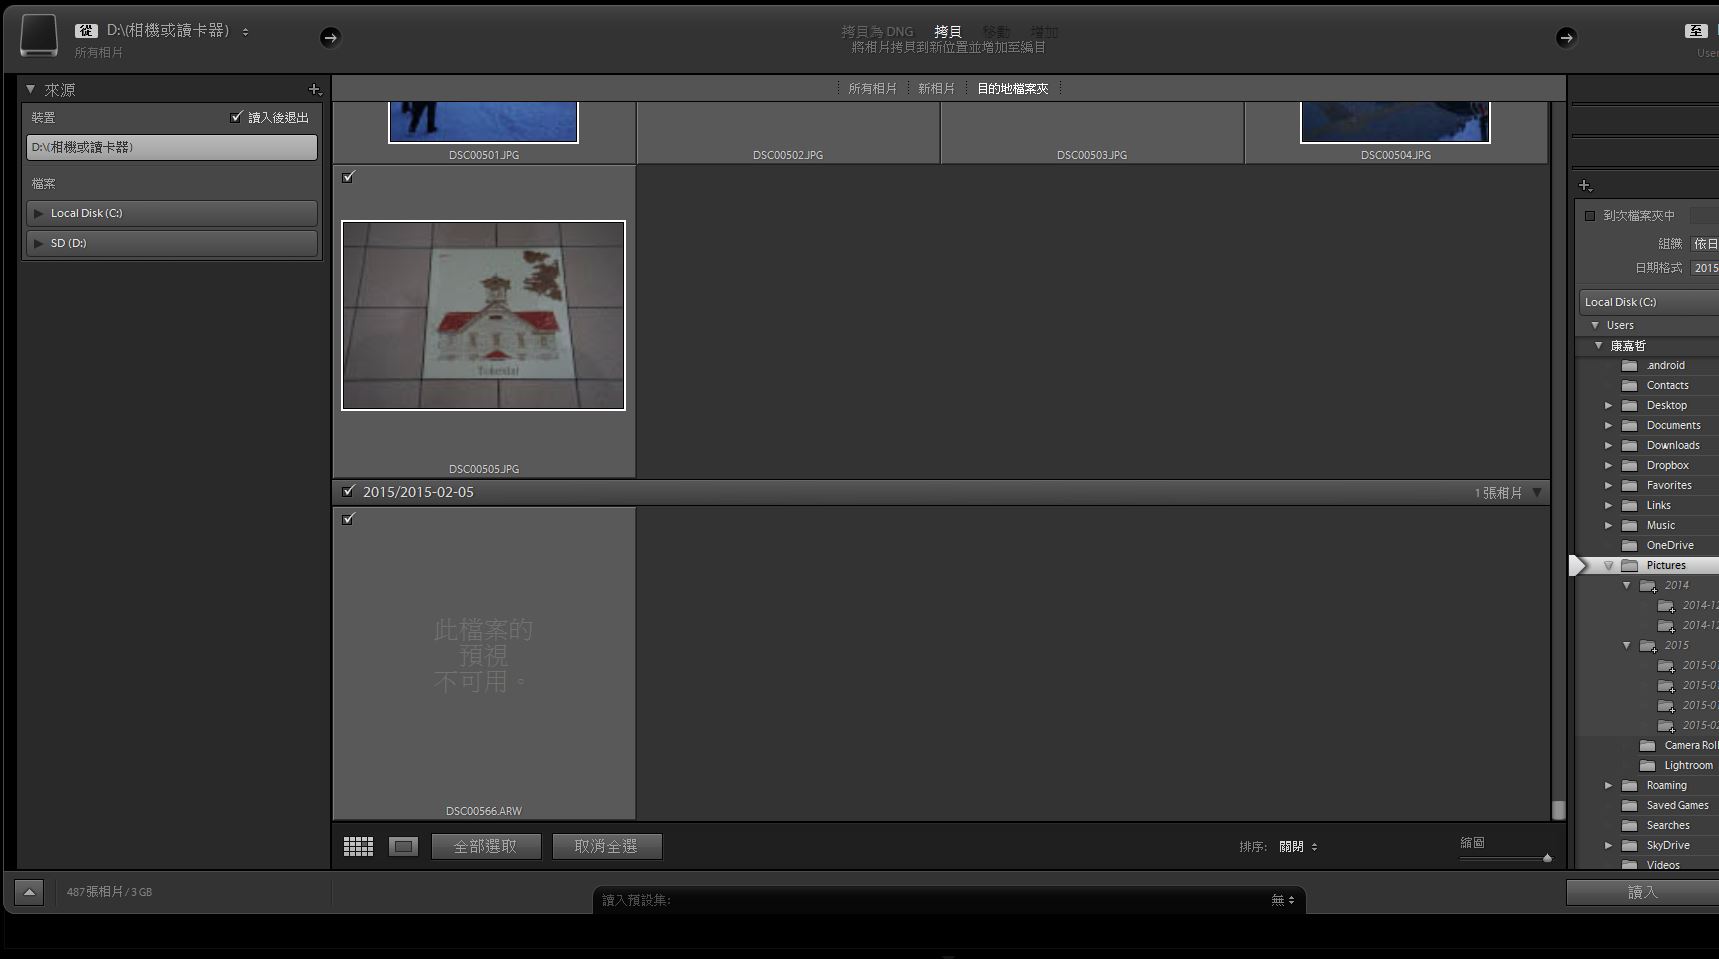
Task: Select 拷貝 copy import mode
Action: (948, 31)
